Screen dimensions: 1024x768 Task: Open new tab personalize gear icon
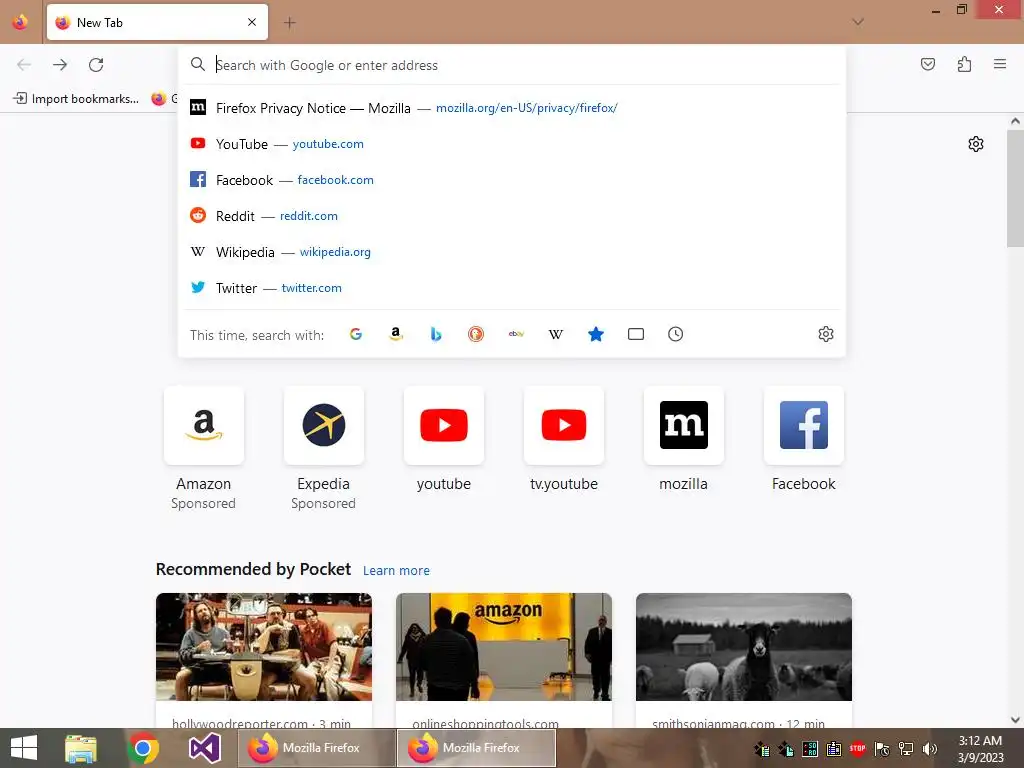coord(976,144)
